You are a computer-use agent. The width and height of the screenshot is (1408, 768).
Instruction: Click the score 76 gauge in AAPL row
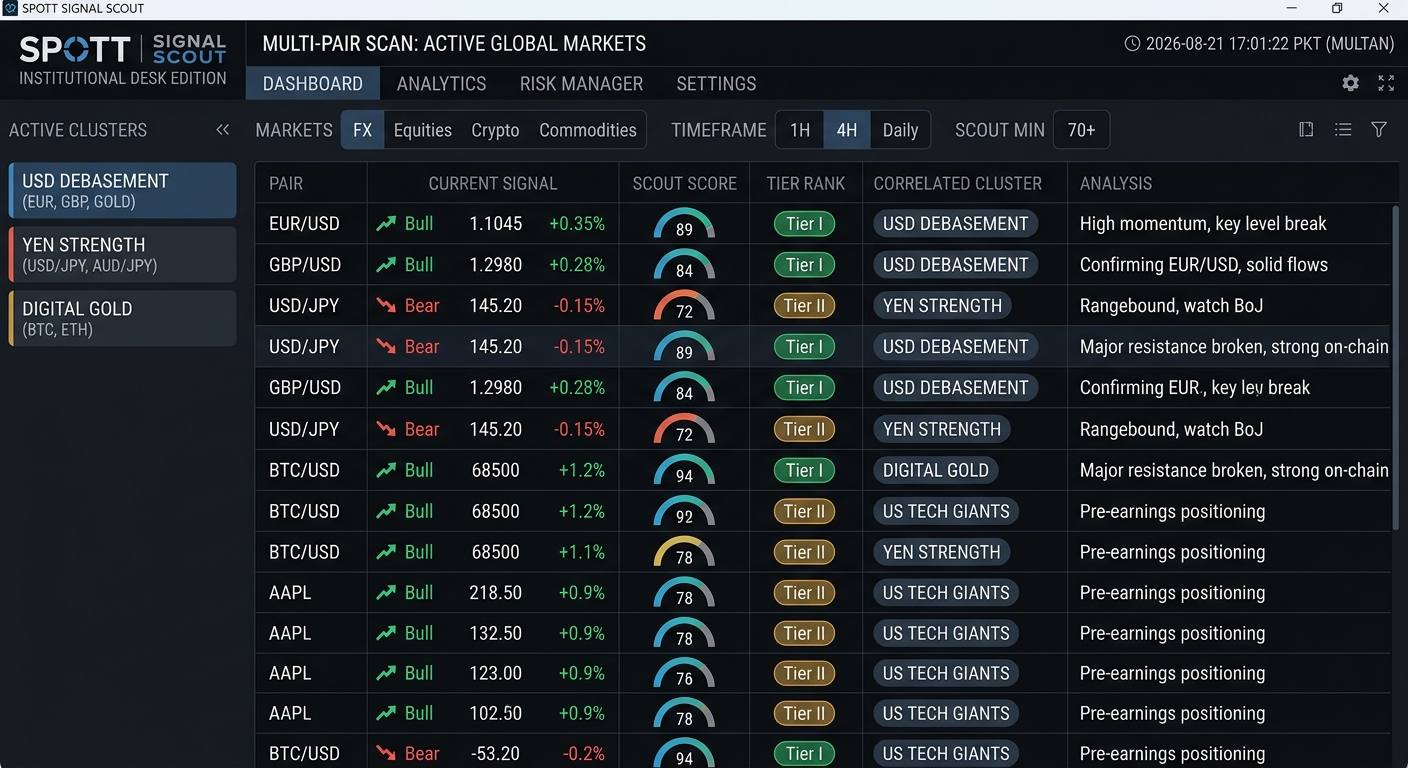[x=684, y=674]
